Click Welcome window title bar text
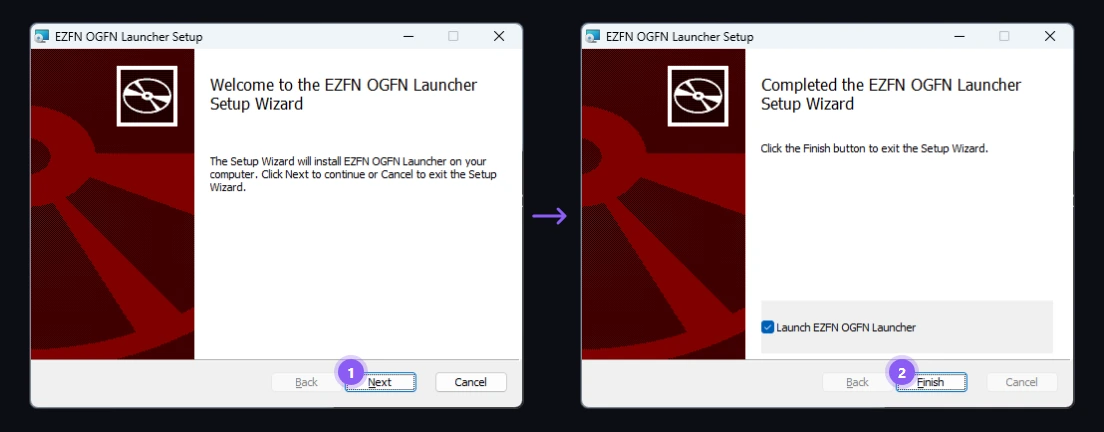 pyautogui.click(x=129, y=37)
